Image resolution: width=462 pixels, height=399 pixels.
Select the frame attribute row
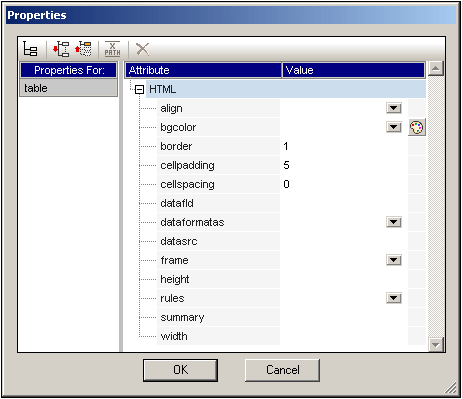[x=218, y=260]
